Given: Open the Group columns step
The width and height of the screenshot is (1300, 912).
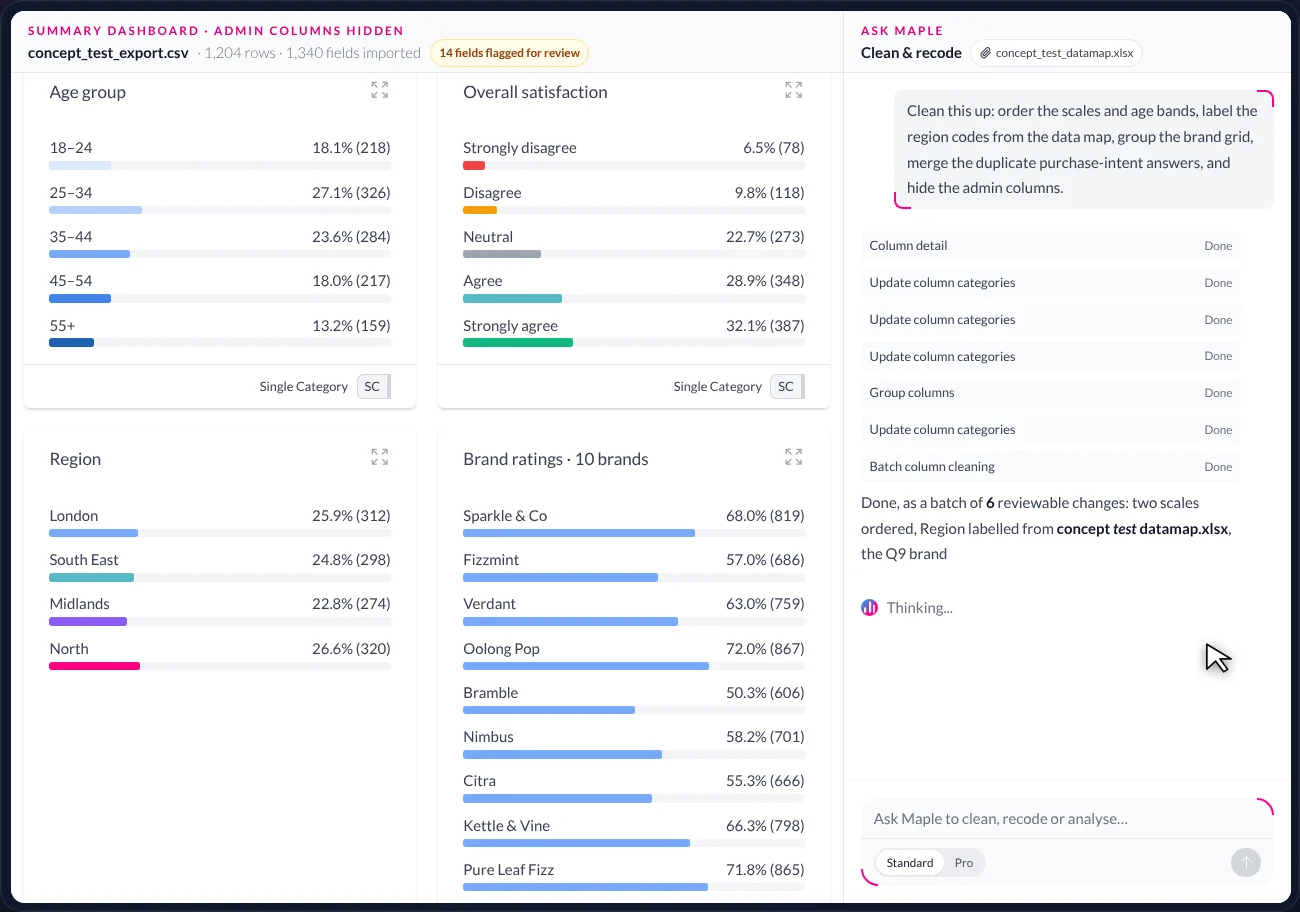Looking at the screenshot, I should point(1050,393).
